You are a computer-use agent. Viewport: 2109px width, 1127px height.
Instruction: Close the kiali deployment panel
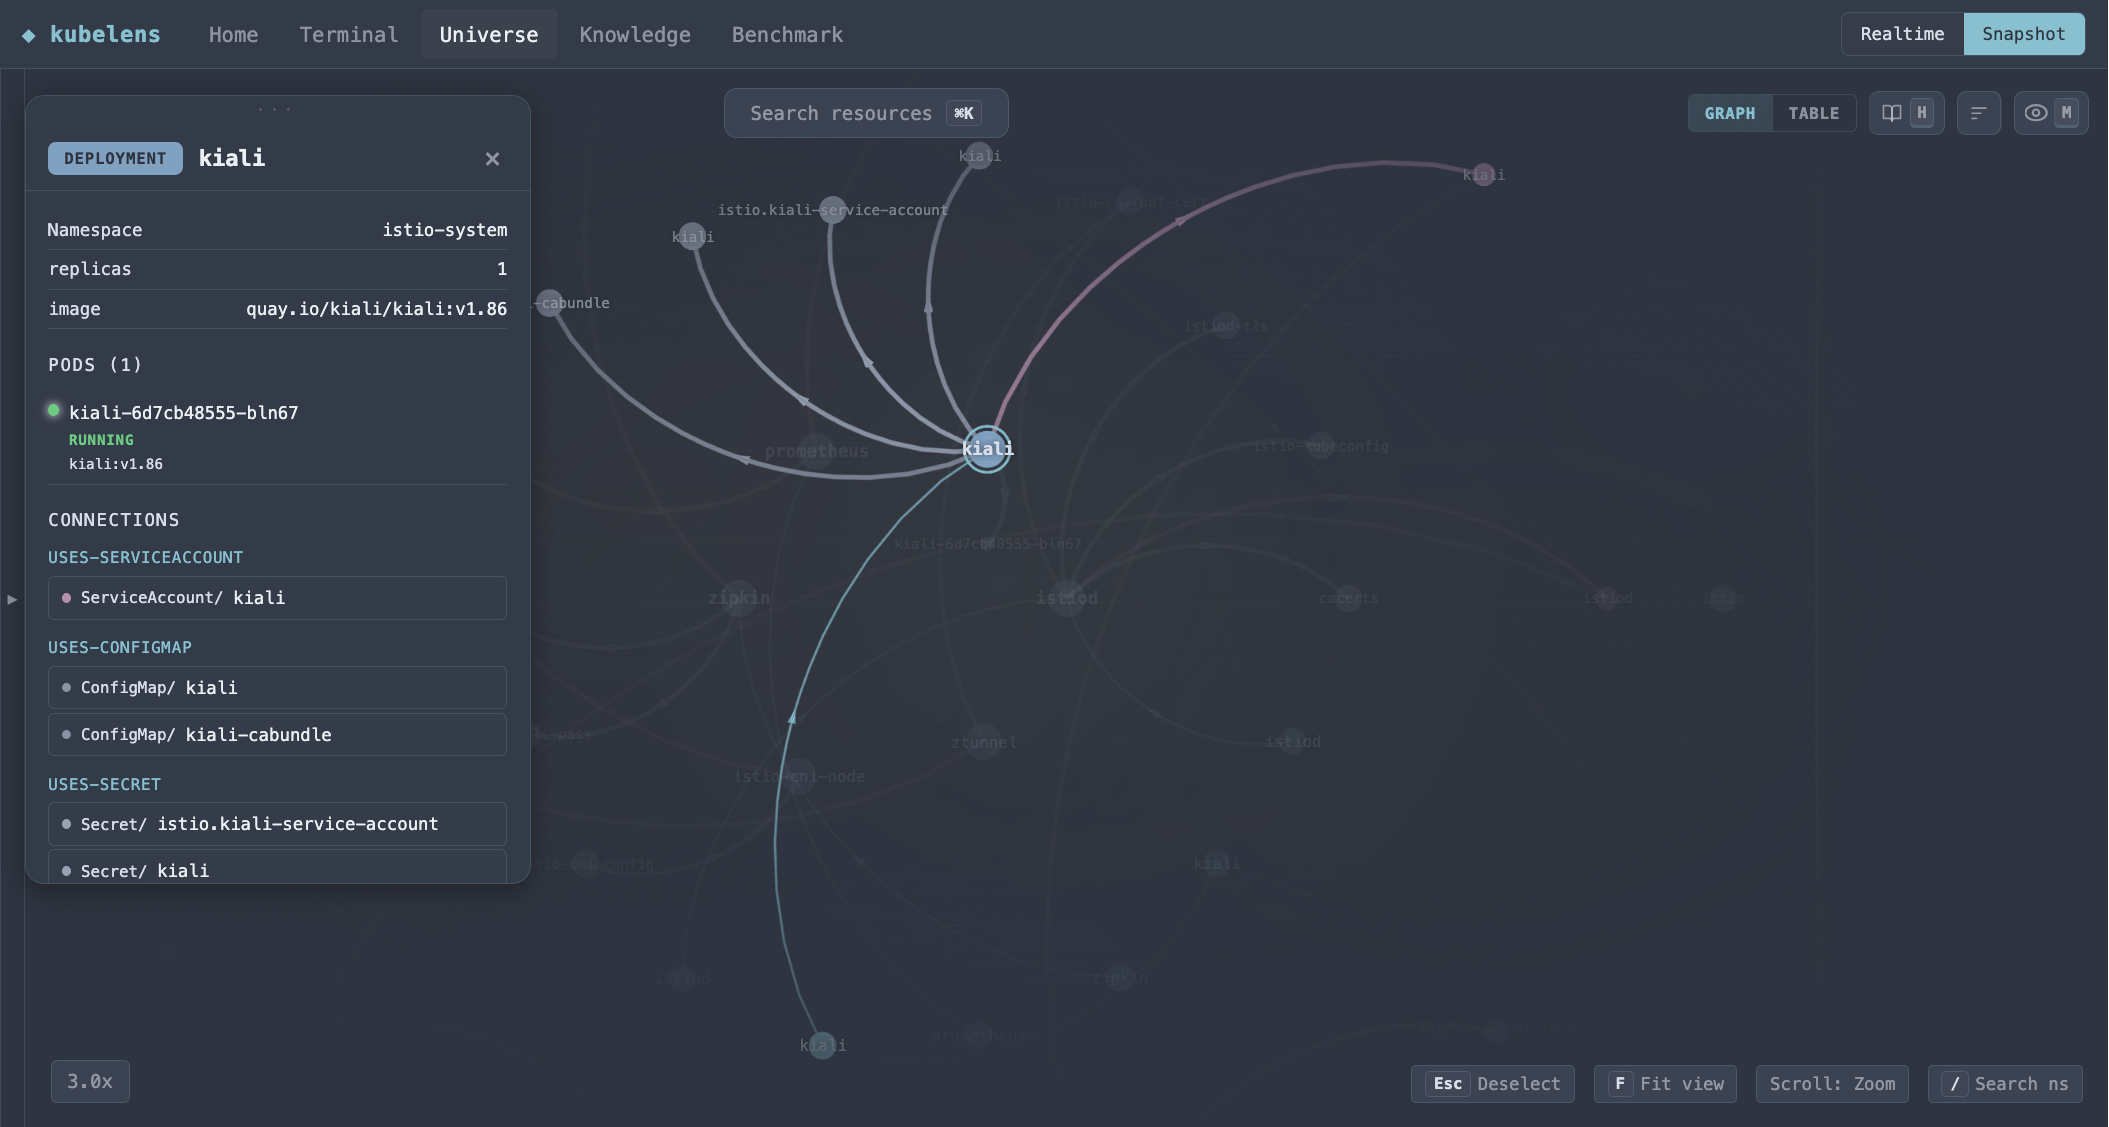pyautogui.click(x=492, y=159)
